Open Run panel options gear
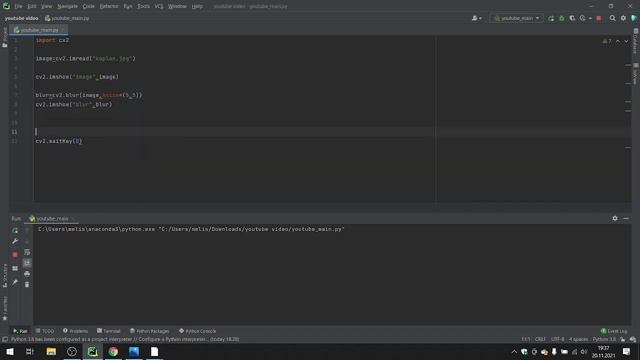Viewport: 640px width, 360px height. point(615,219)
